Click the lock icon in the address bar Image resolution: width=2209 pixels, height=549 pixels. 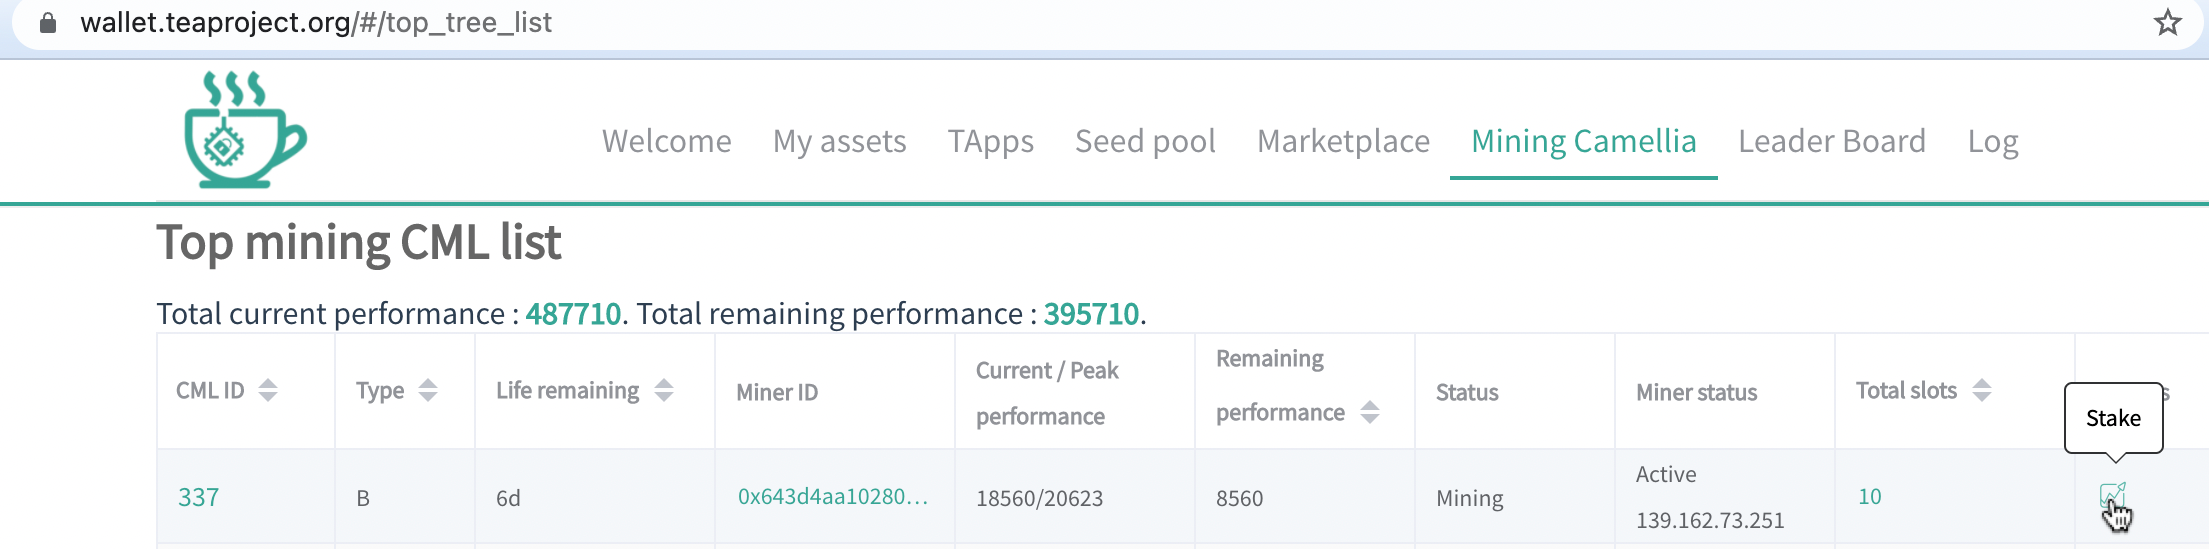47,22
